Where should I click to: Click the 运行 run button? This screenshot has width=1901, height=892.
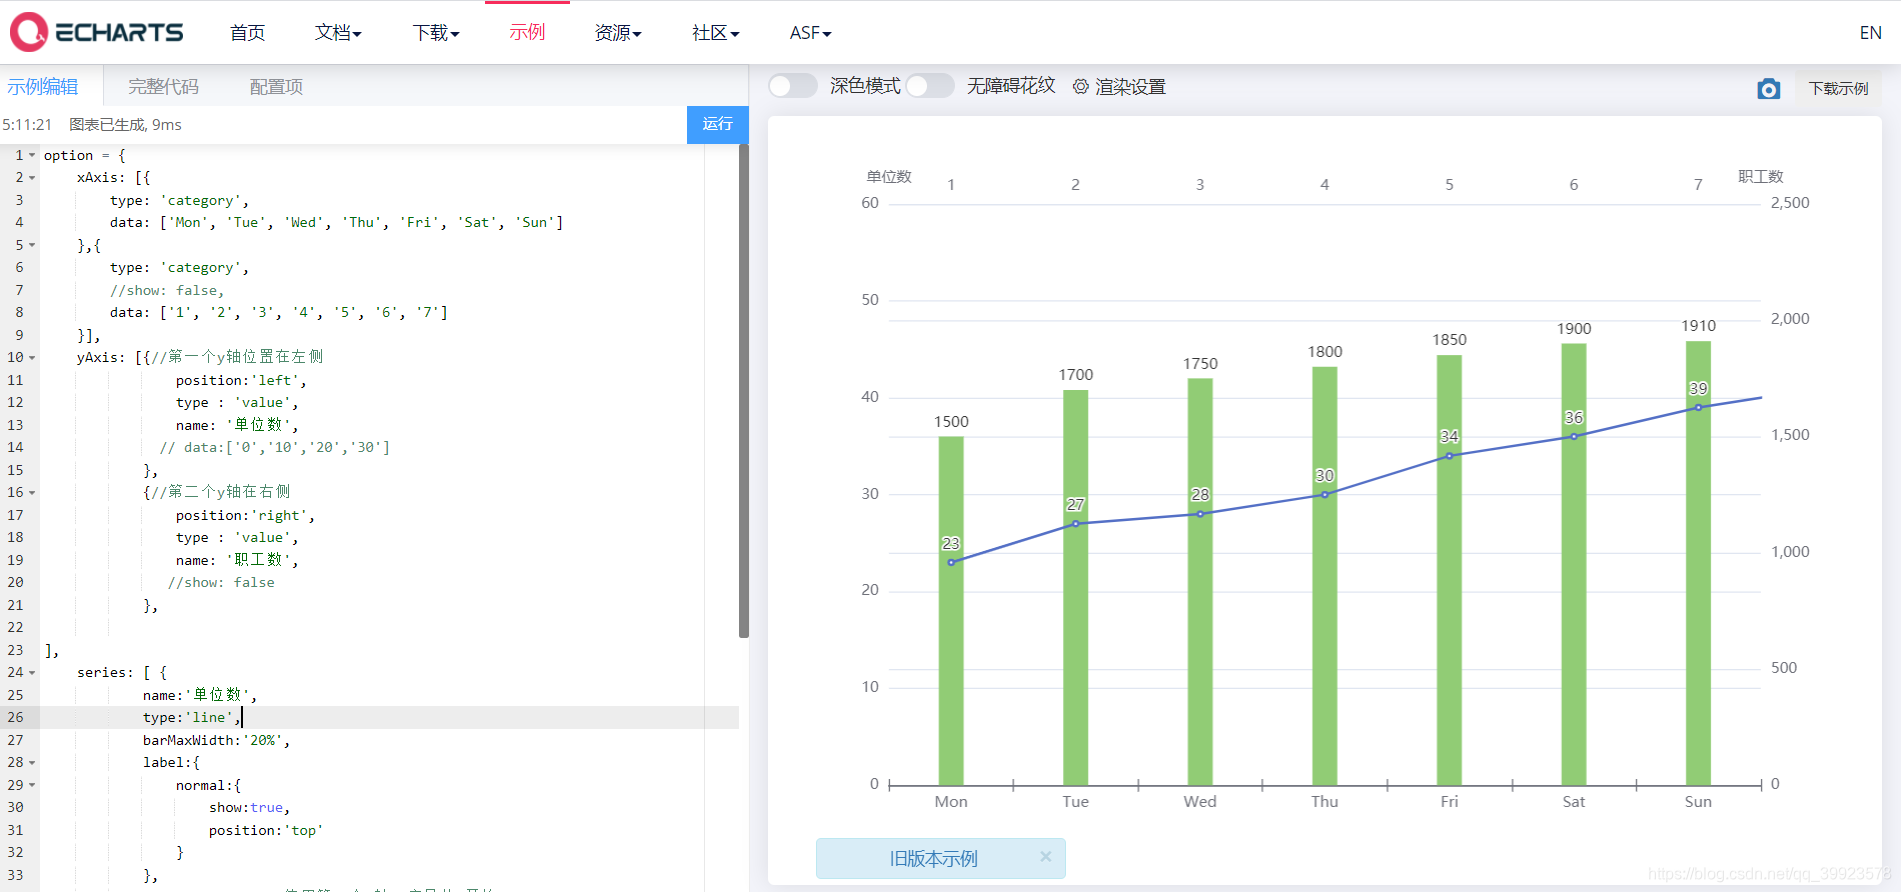click(x=717, y=124)
